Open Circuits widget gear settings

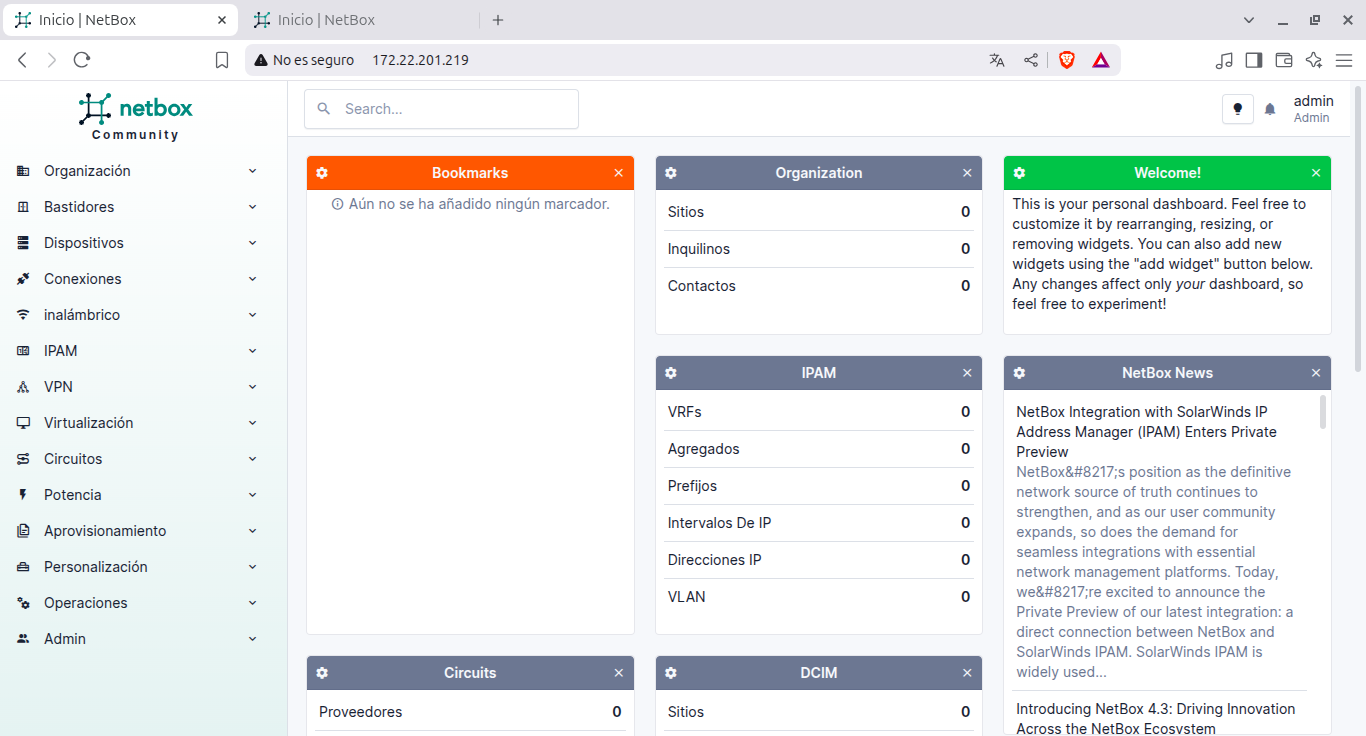point(322,673)
